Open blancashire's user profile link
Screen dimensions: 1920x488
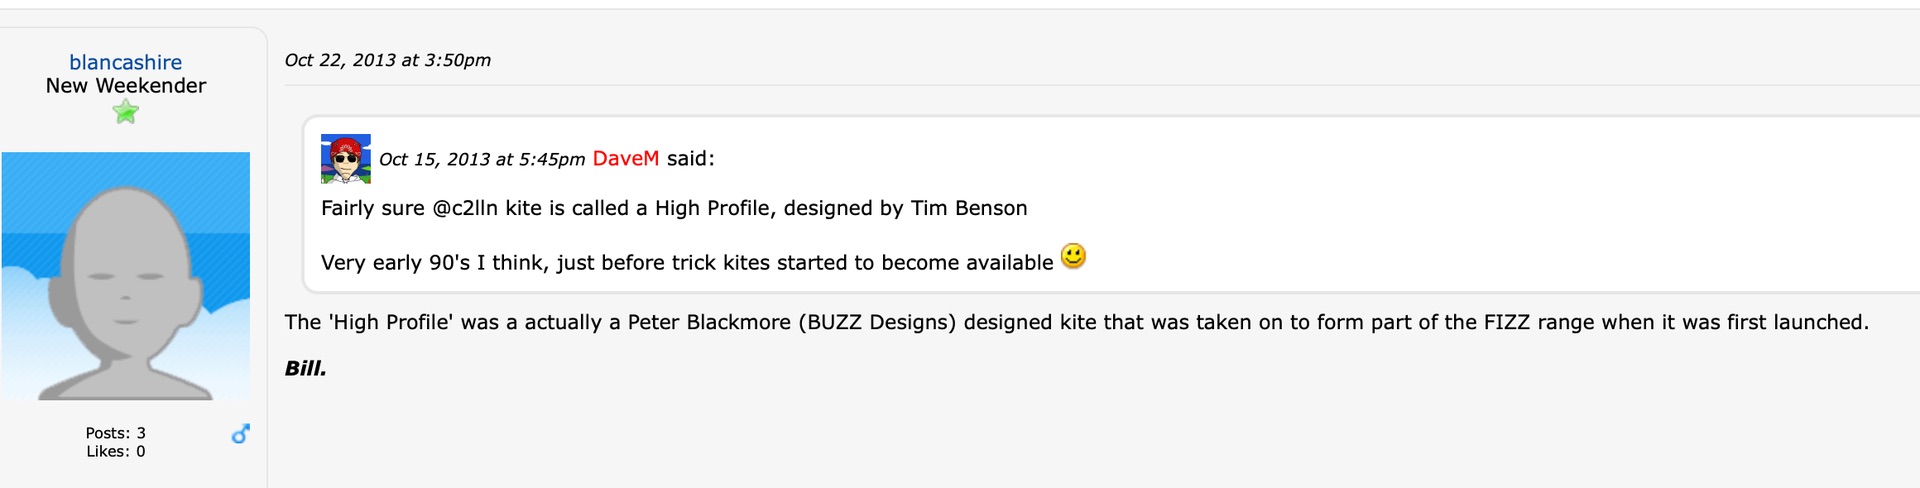[x=125, y=62]
